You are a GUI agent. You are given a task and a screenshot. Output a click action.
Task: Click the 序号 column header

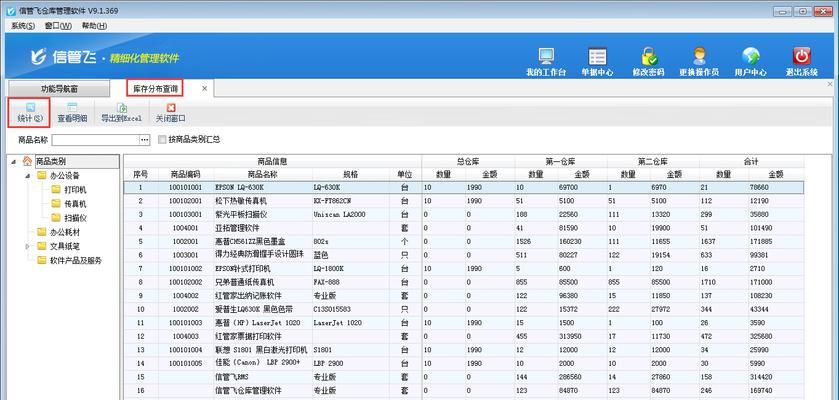[140, 174]
